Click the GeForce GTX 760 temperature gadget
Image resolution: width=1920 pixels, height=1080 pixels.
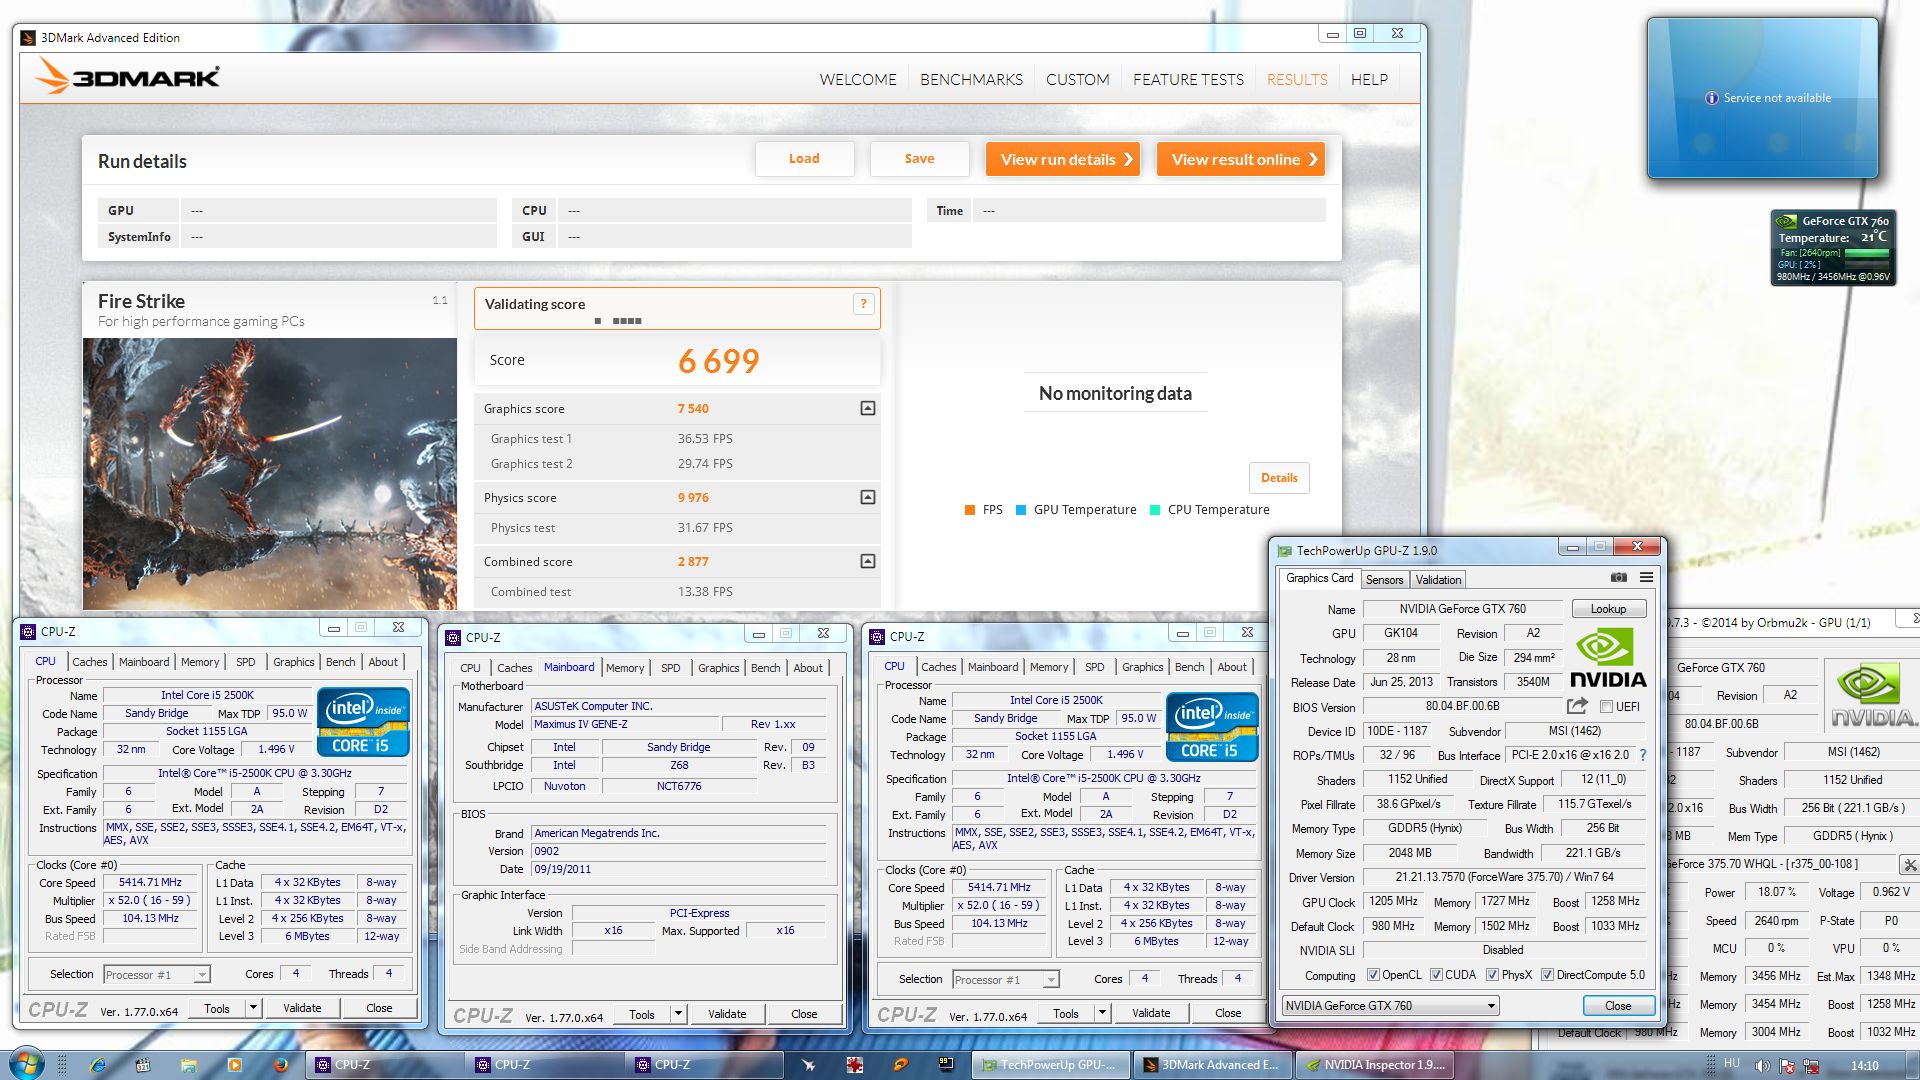point(1833,248)
